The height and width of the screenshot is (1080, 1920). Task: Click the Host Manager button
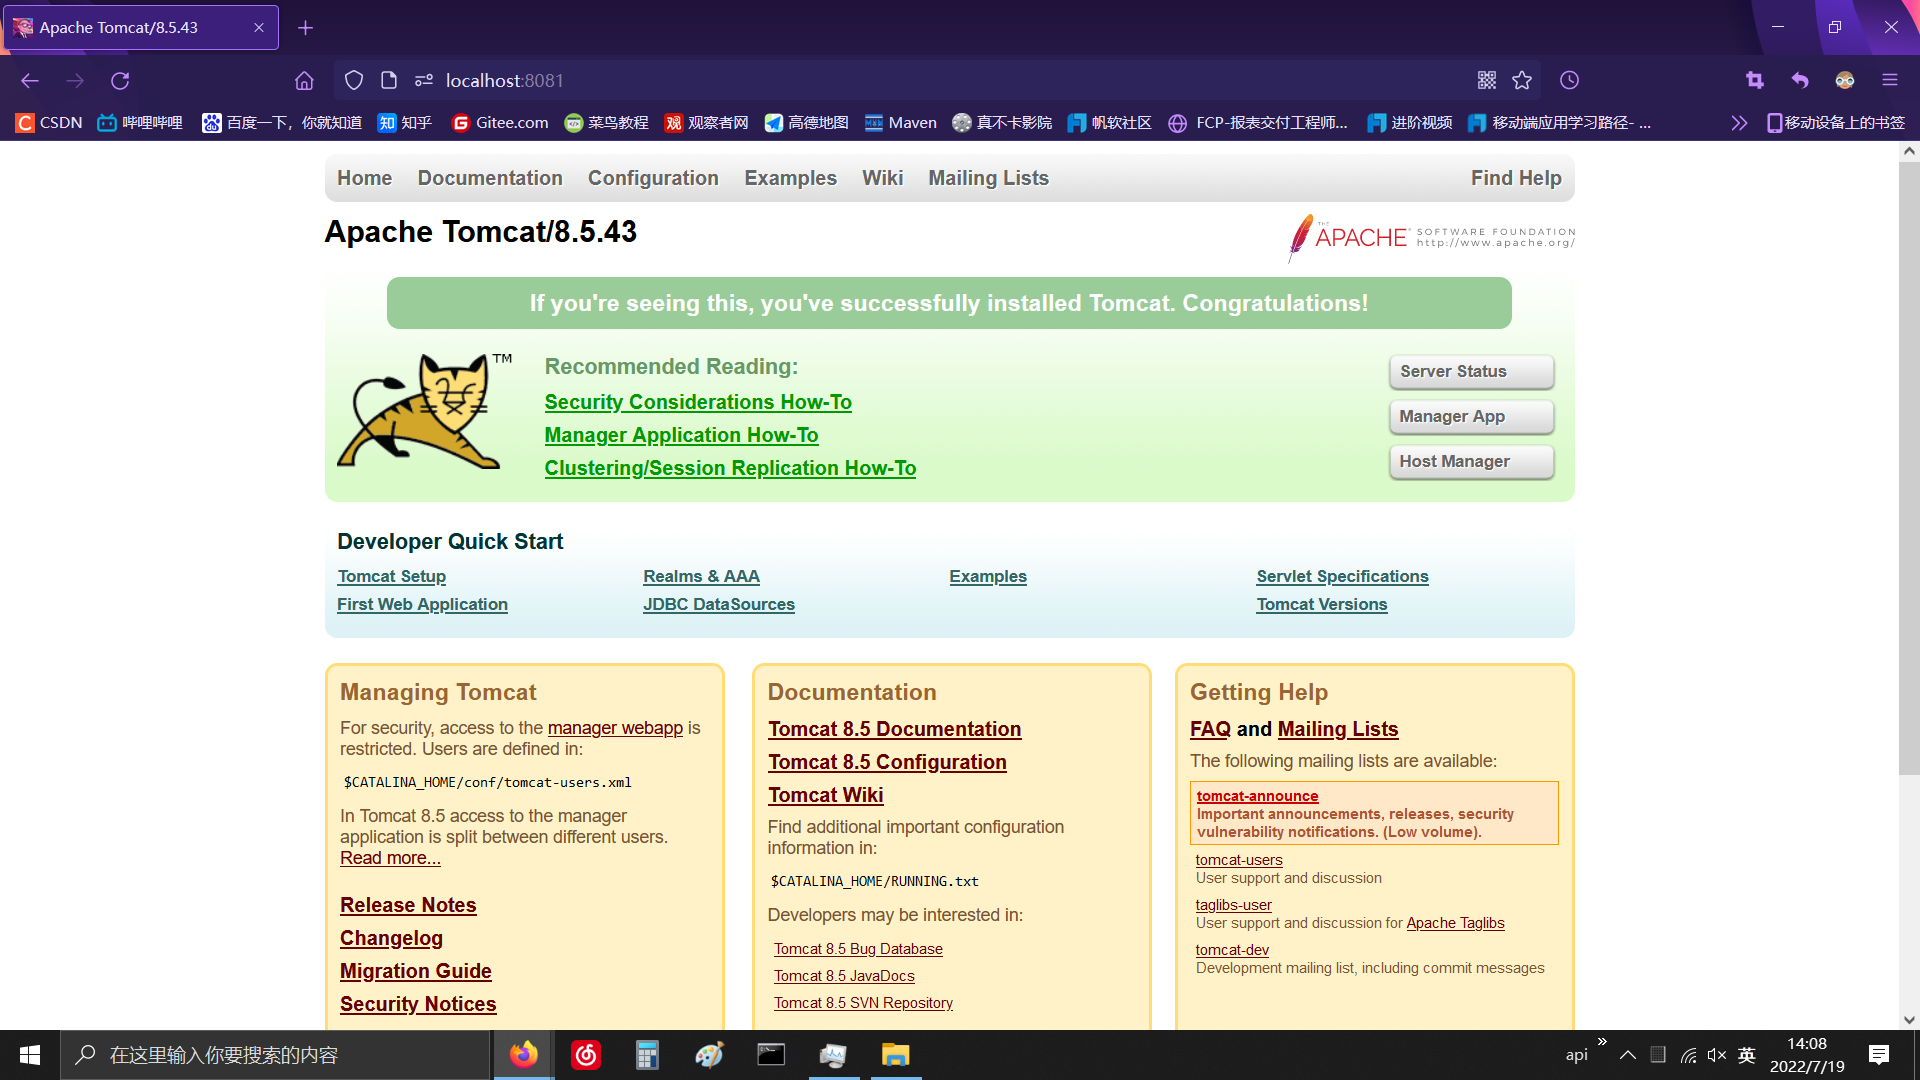(1471, 461)
